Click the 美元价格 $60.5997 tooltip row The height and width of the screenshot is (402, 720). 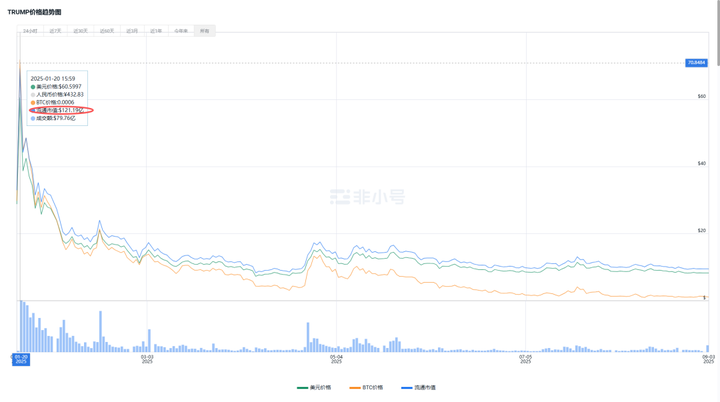pyautogui.click(x=56, y=86)
